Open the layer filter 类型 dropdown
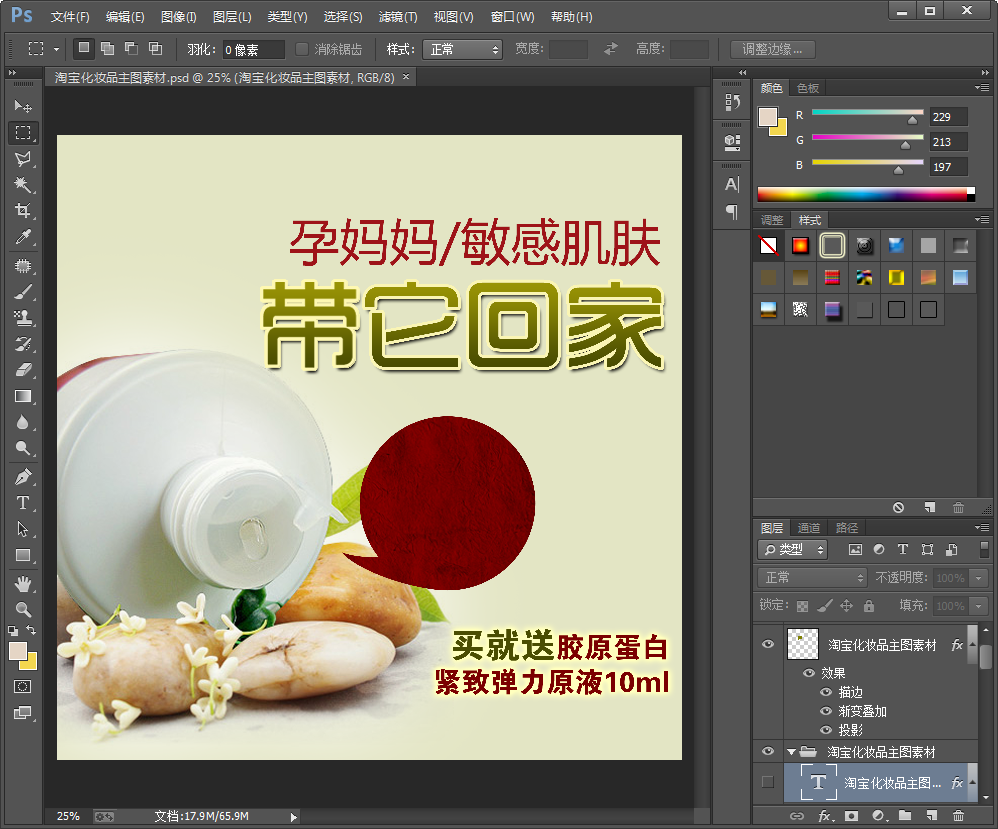Image resolution: width=998 pixels, height=829 pixels. click(x=792, y=549)
